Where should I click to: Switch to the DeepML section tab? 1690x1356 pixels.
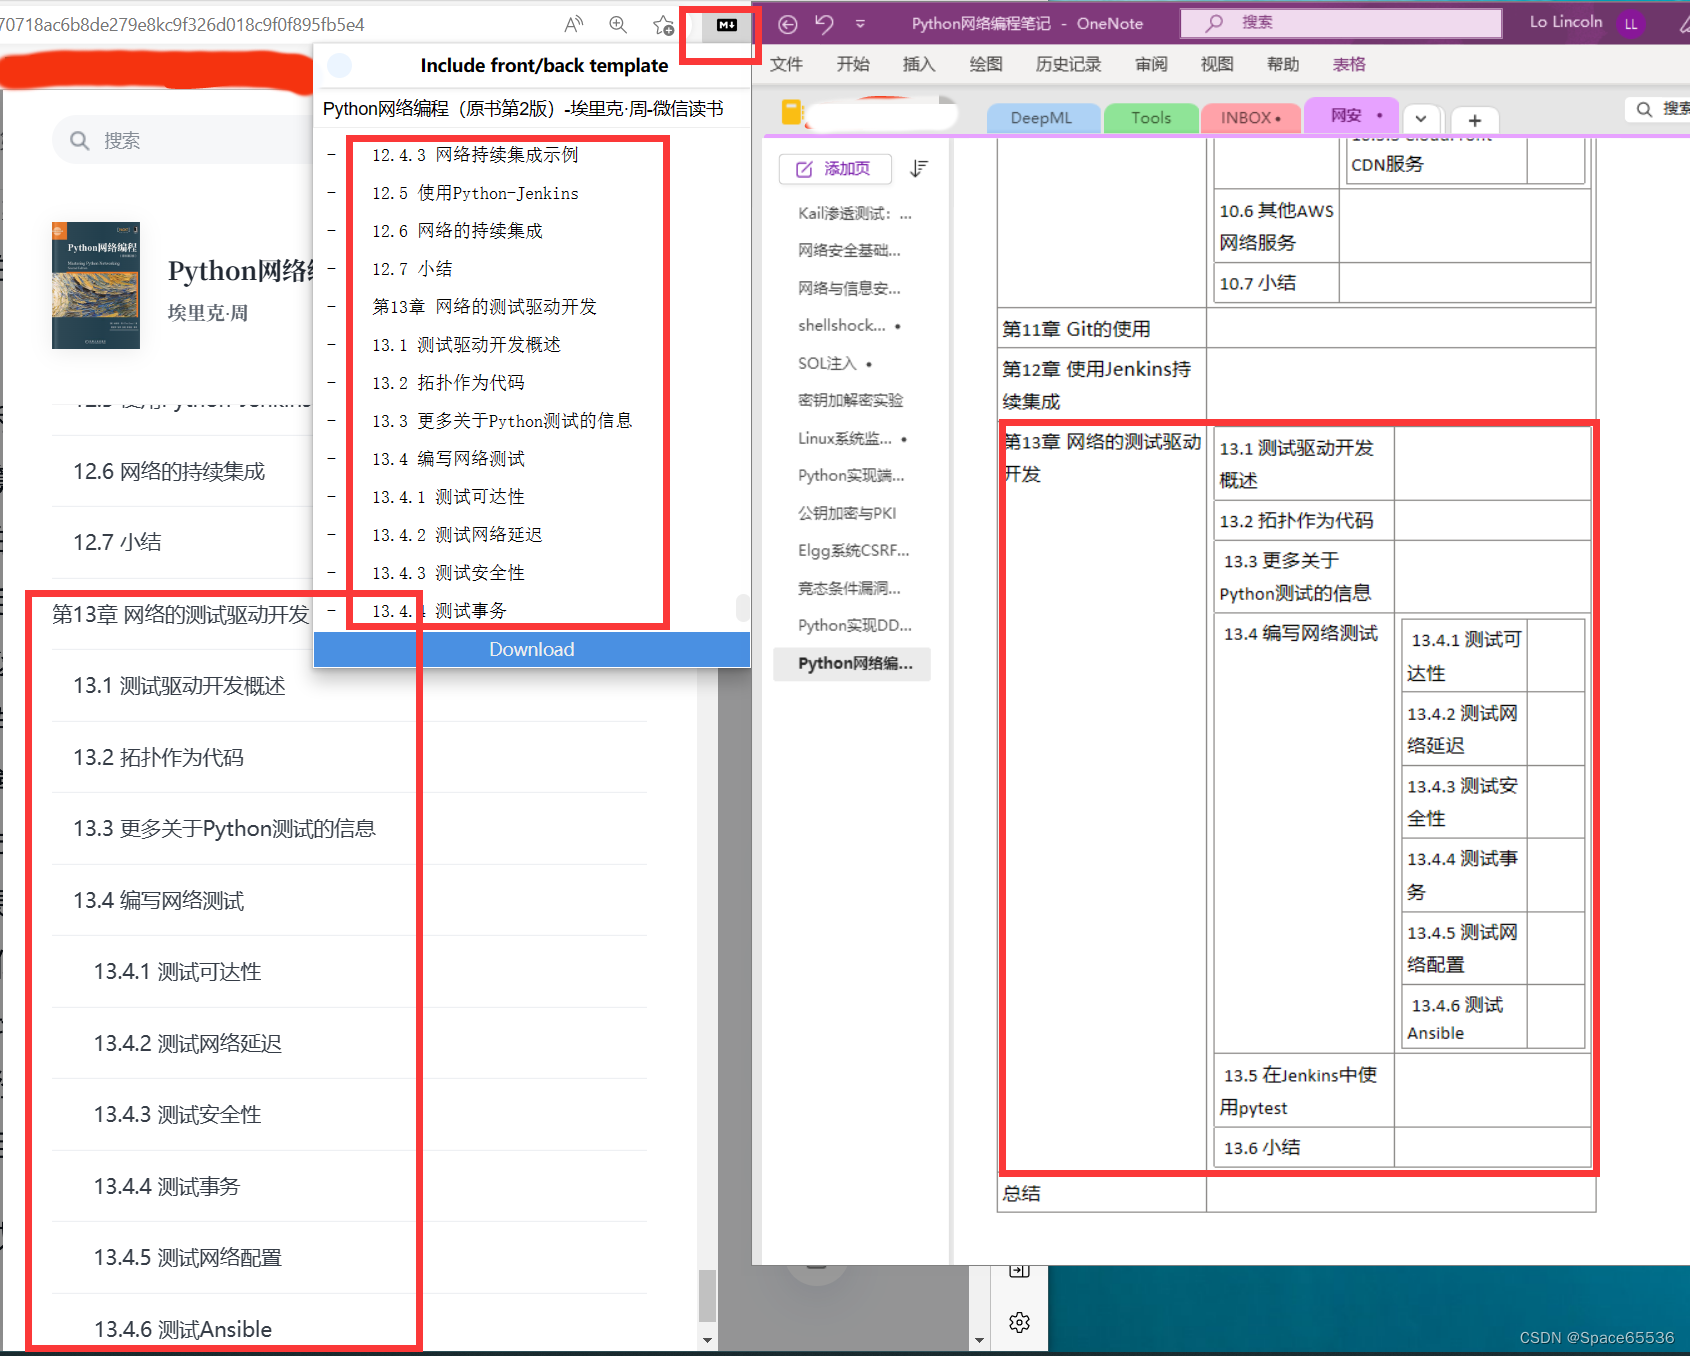1041,118
